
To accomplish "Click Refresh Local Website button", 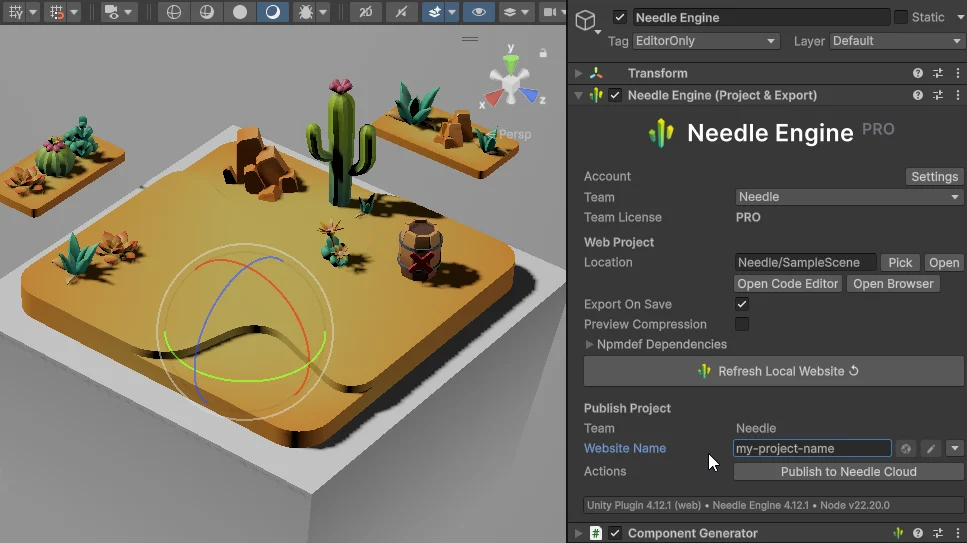I will (x=773, y=371).
